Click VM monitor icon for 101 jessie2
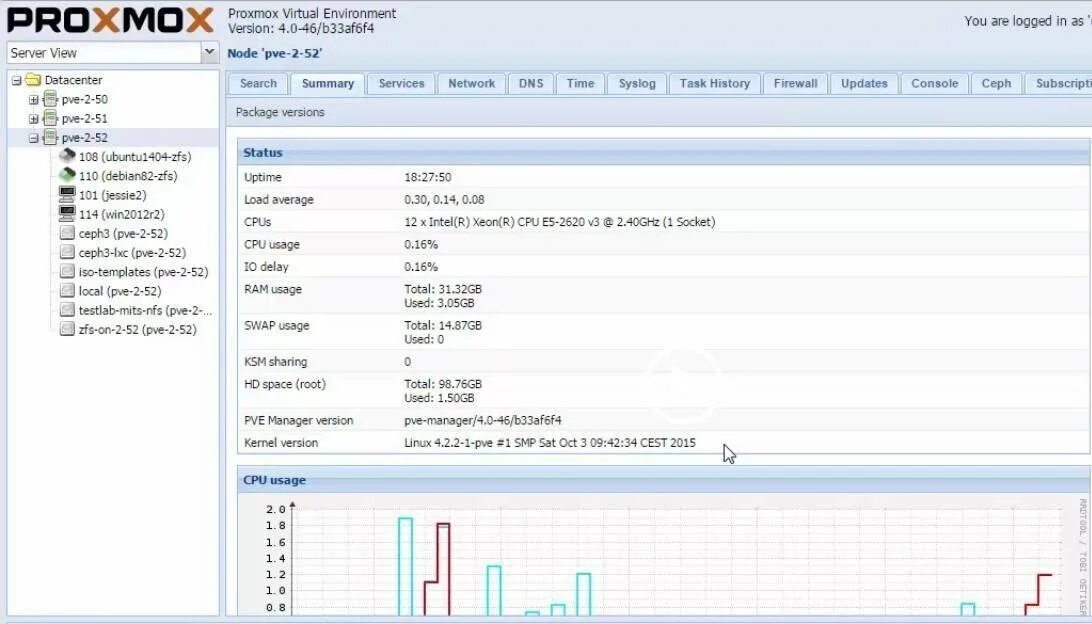The image size is (1092, 624). coord(67,194)
